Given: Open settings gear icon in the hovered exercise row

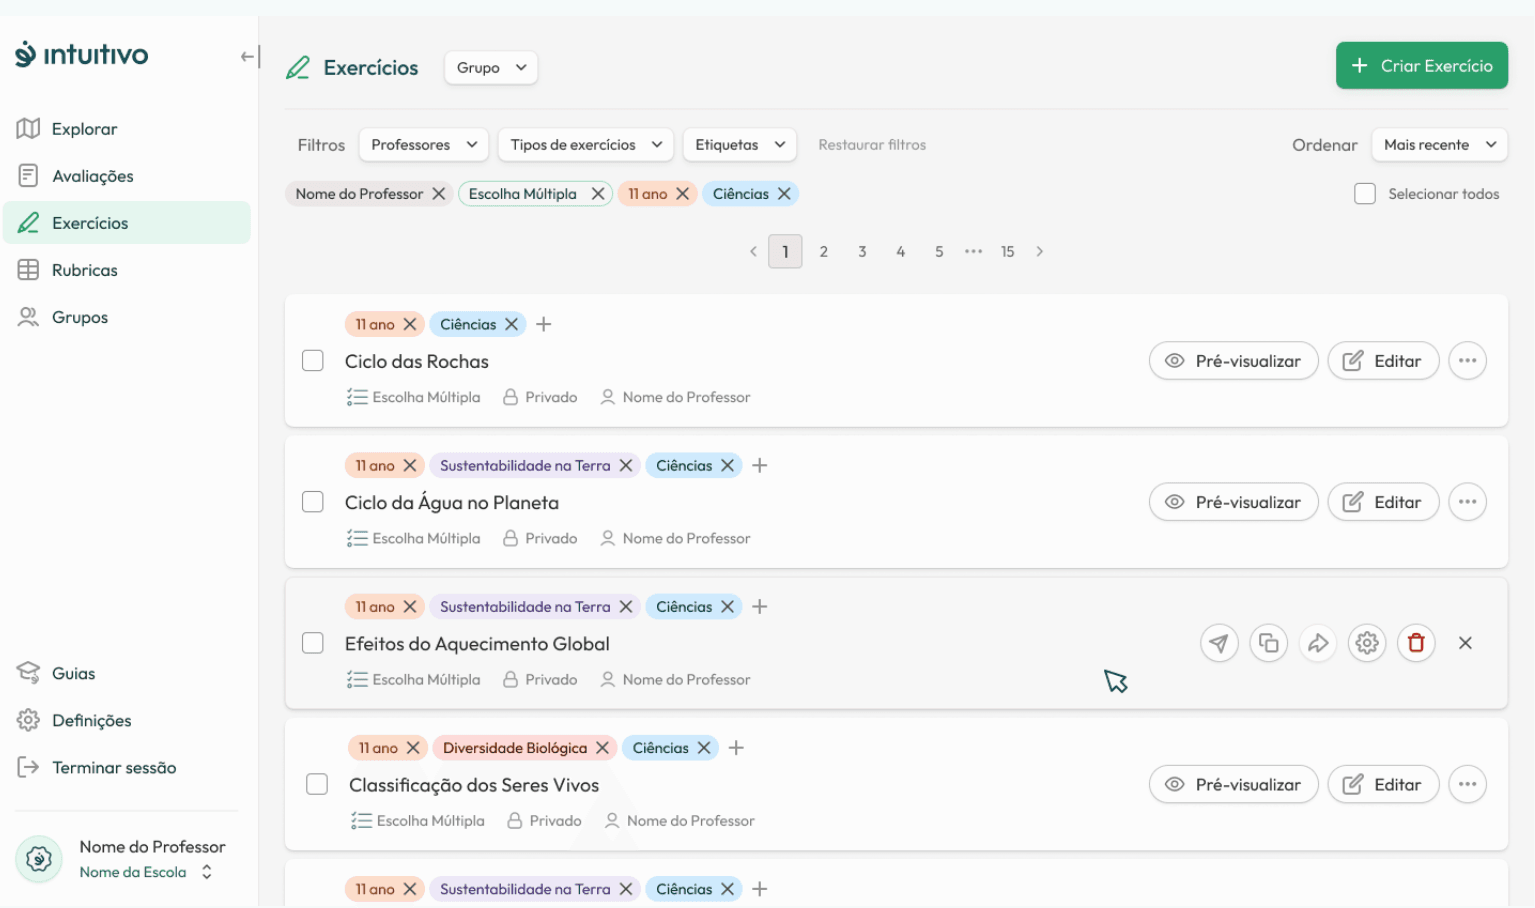Looking at the screenshot, I should click(x=1367, y=643).
